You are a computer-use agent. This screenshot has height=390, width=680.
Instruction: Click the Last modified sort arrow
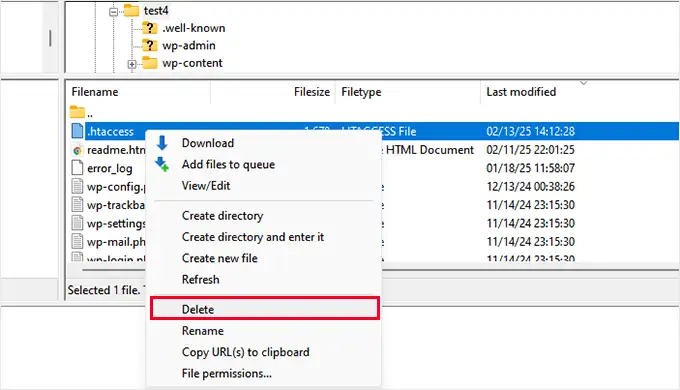(x=584, y=82)
